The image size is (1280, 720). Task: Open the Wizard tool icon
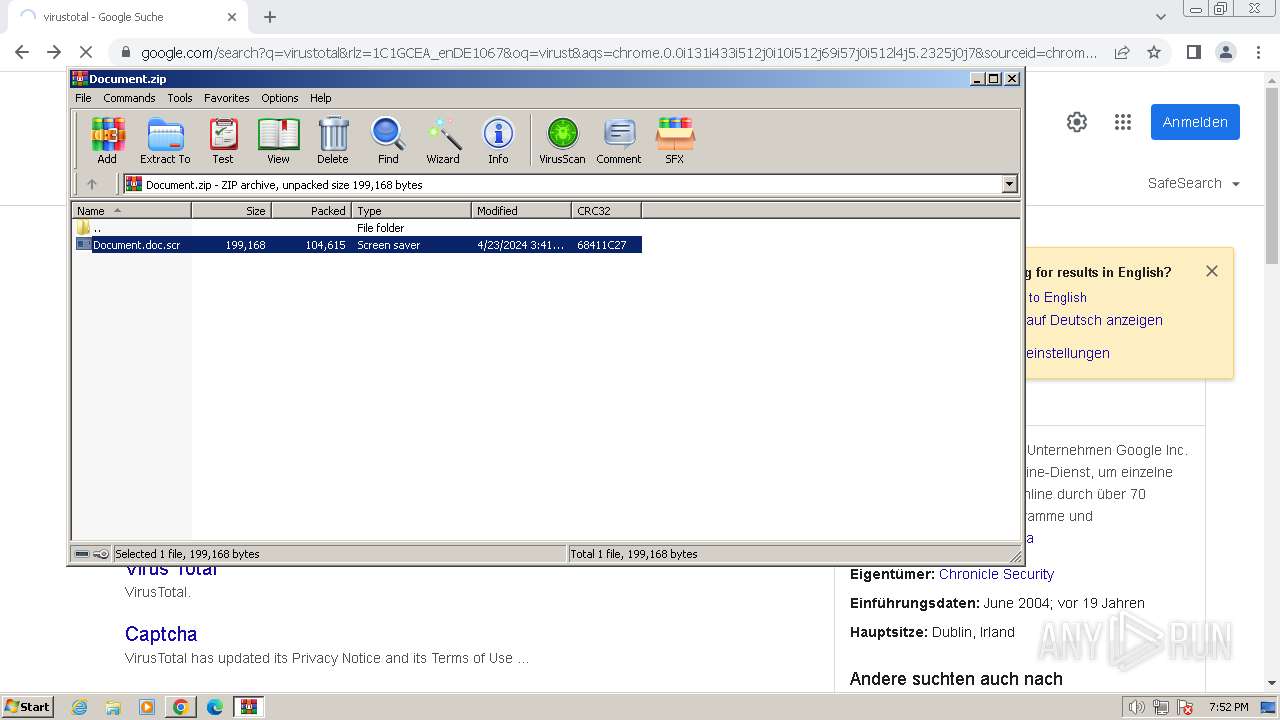(x=443, y=140)
